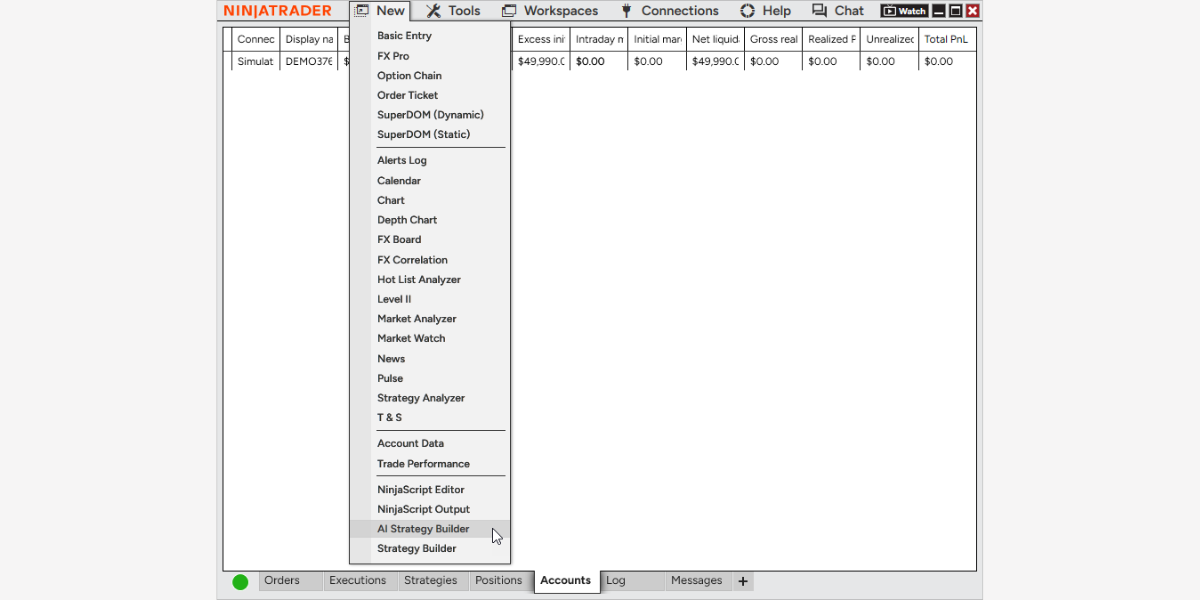
Task: Click the $49,990 net liquidation cell
Action: [x=715, y=61]
